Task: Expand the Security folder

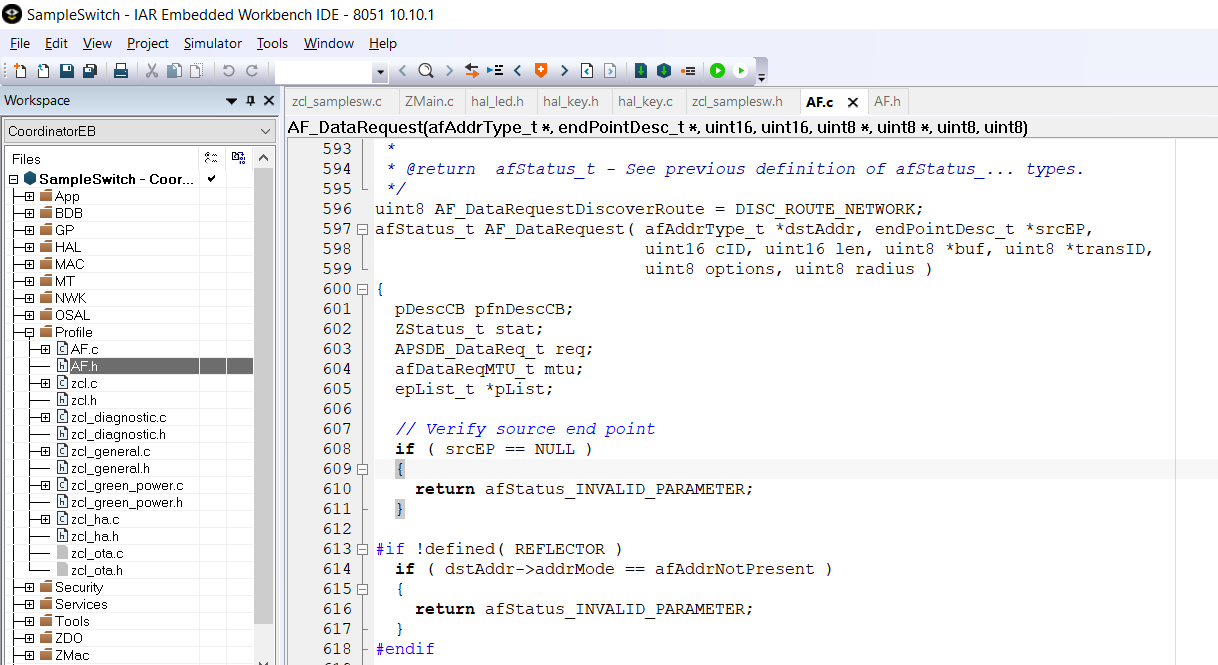Action: point(29,587)
